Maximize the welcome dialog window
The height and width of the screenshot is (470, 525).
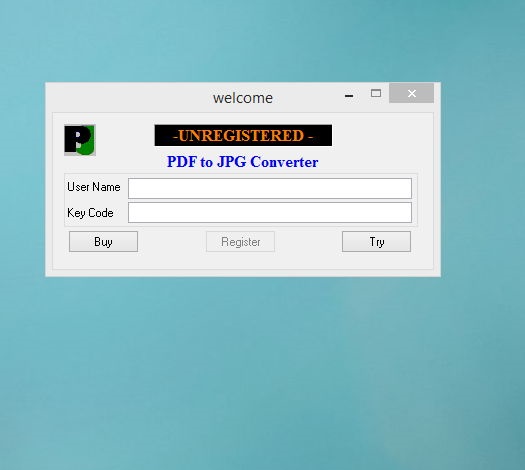click(x=376, y=93)
